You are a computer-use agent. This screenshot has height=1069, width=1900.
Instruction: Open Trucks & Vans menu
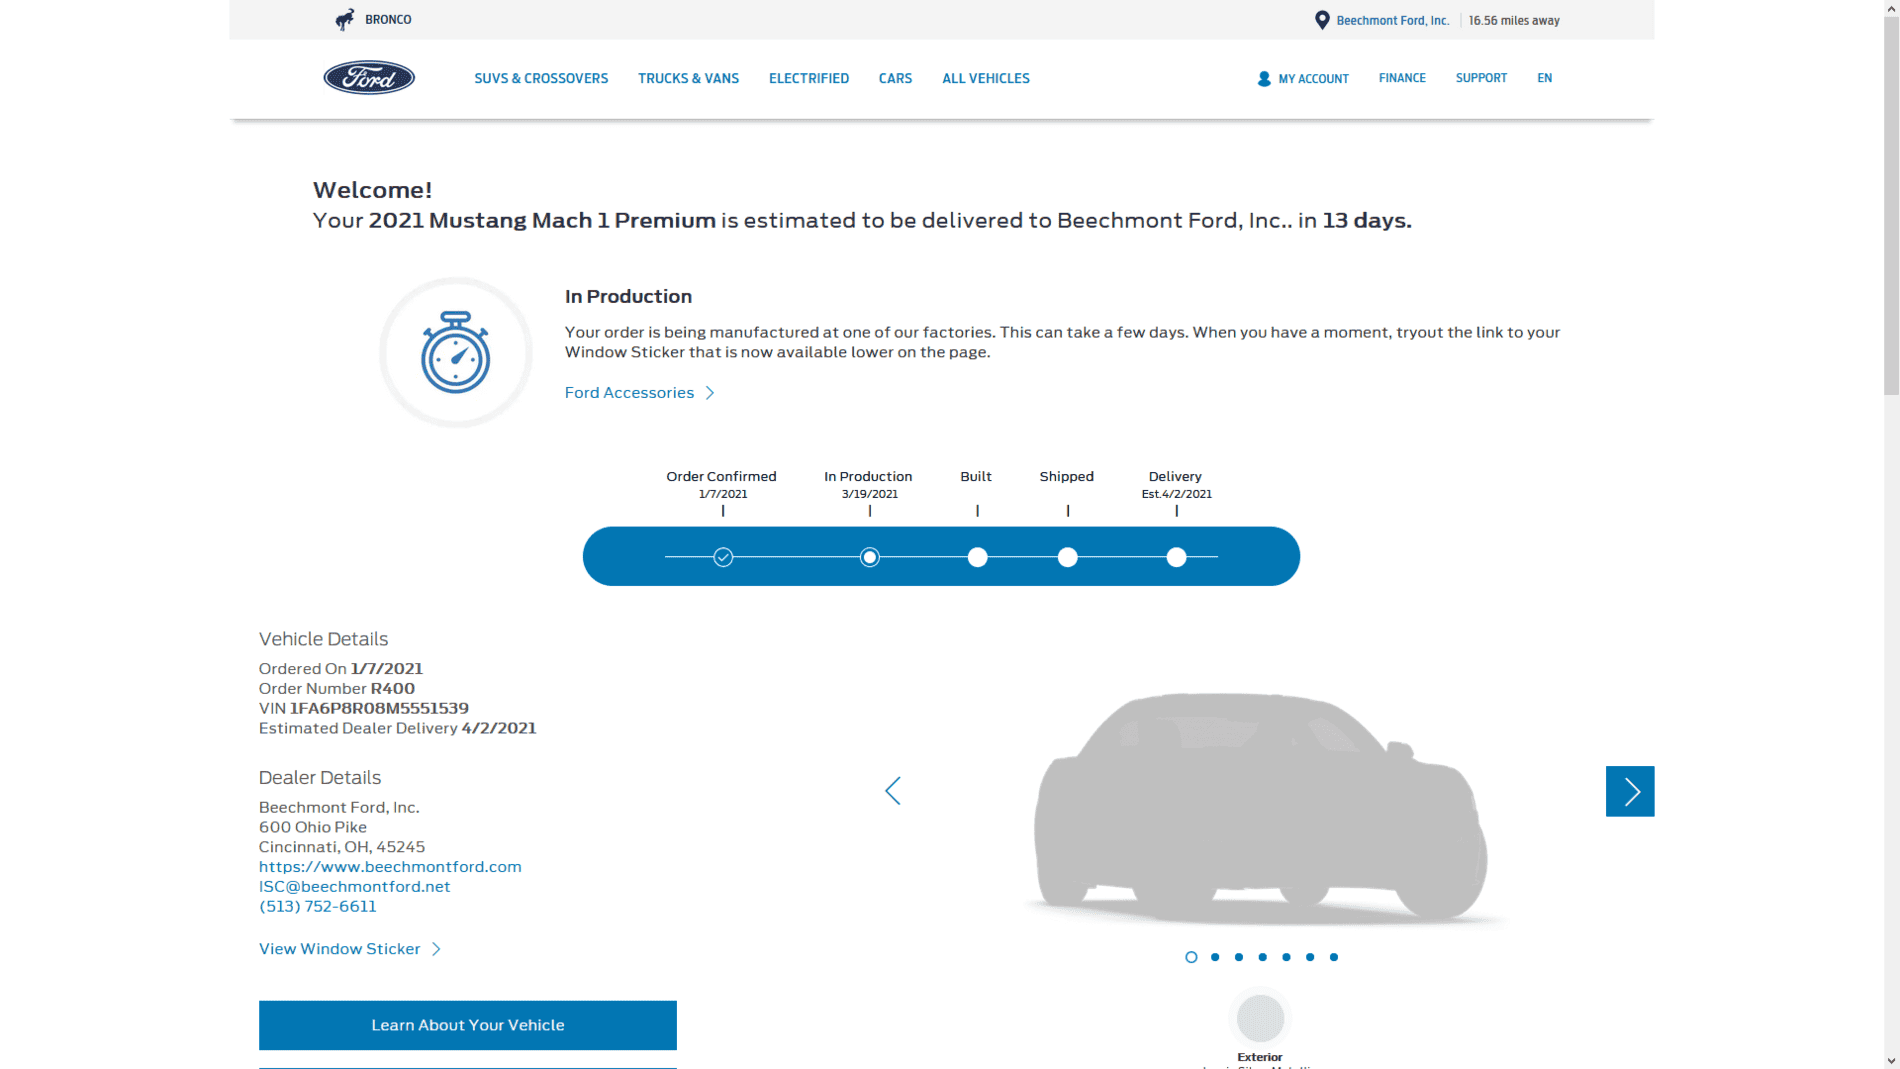coord(688,78)
